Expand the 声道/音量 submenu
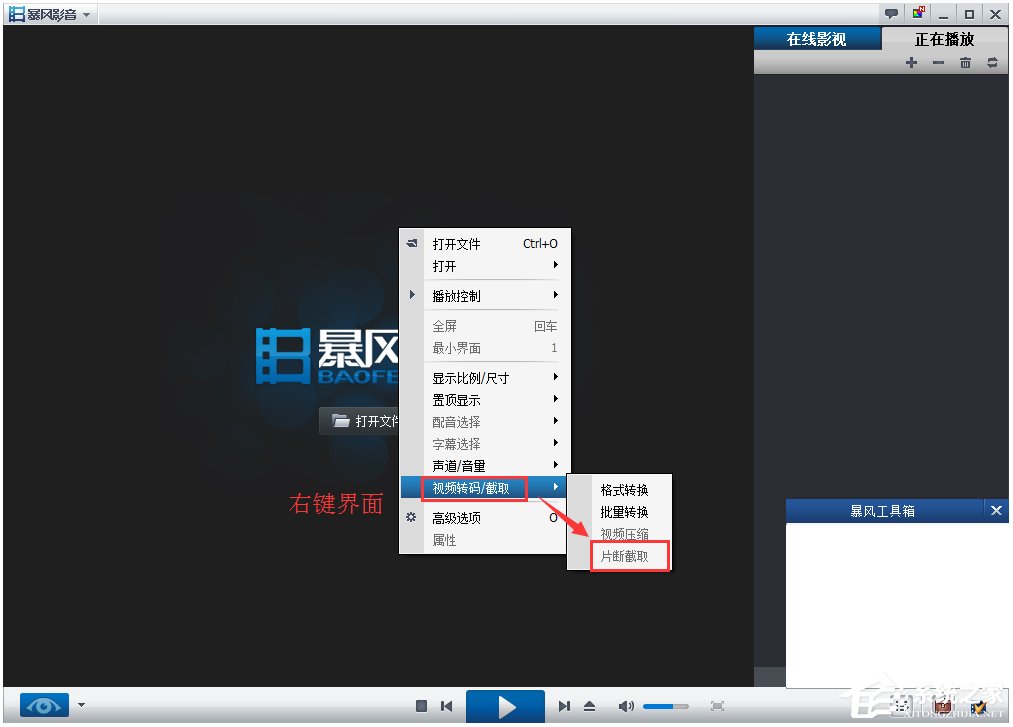This screenshot has width=1013, height=727. pyautogui.click(x=485, y=466)
